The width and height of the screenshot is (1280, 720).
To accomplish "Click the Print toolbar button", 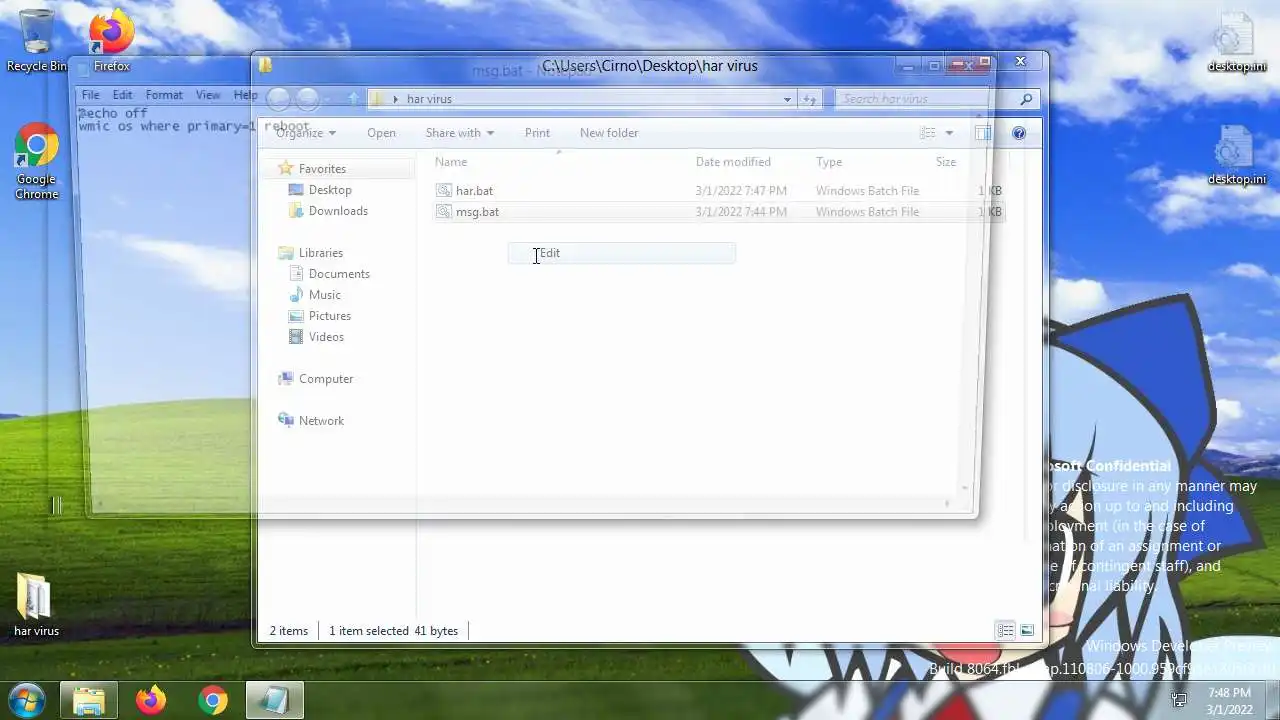I will click(537, 133).
